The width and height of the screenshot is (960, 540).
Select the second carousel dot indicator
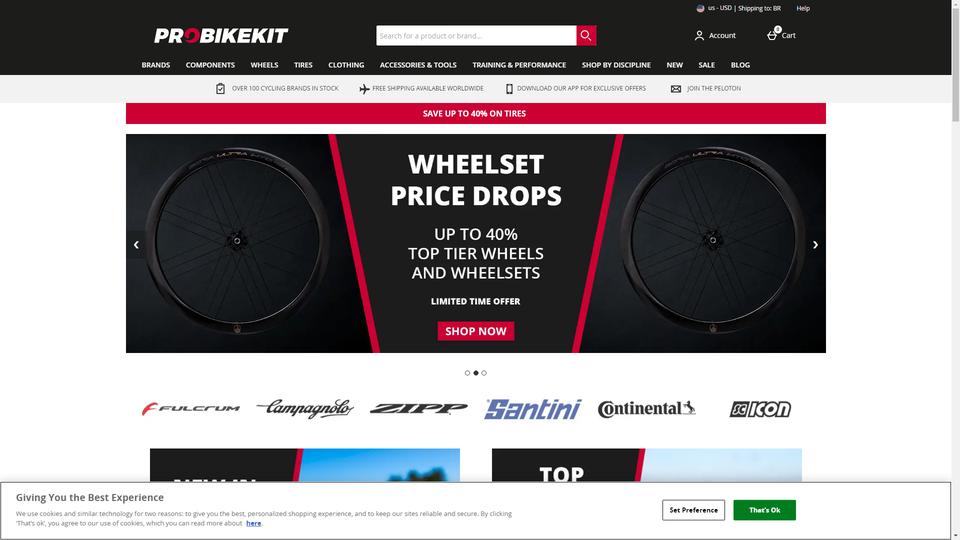[x=476, y=373]
